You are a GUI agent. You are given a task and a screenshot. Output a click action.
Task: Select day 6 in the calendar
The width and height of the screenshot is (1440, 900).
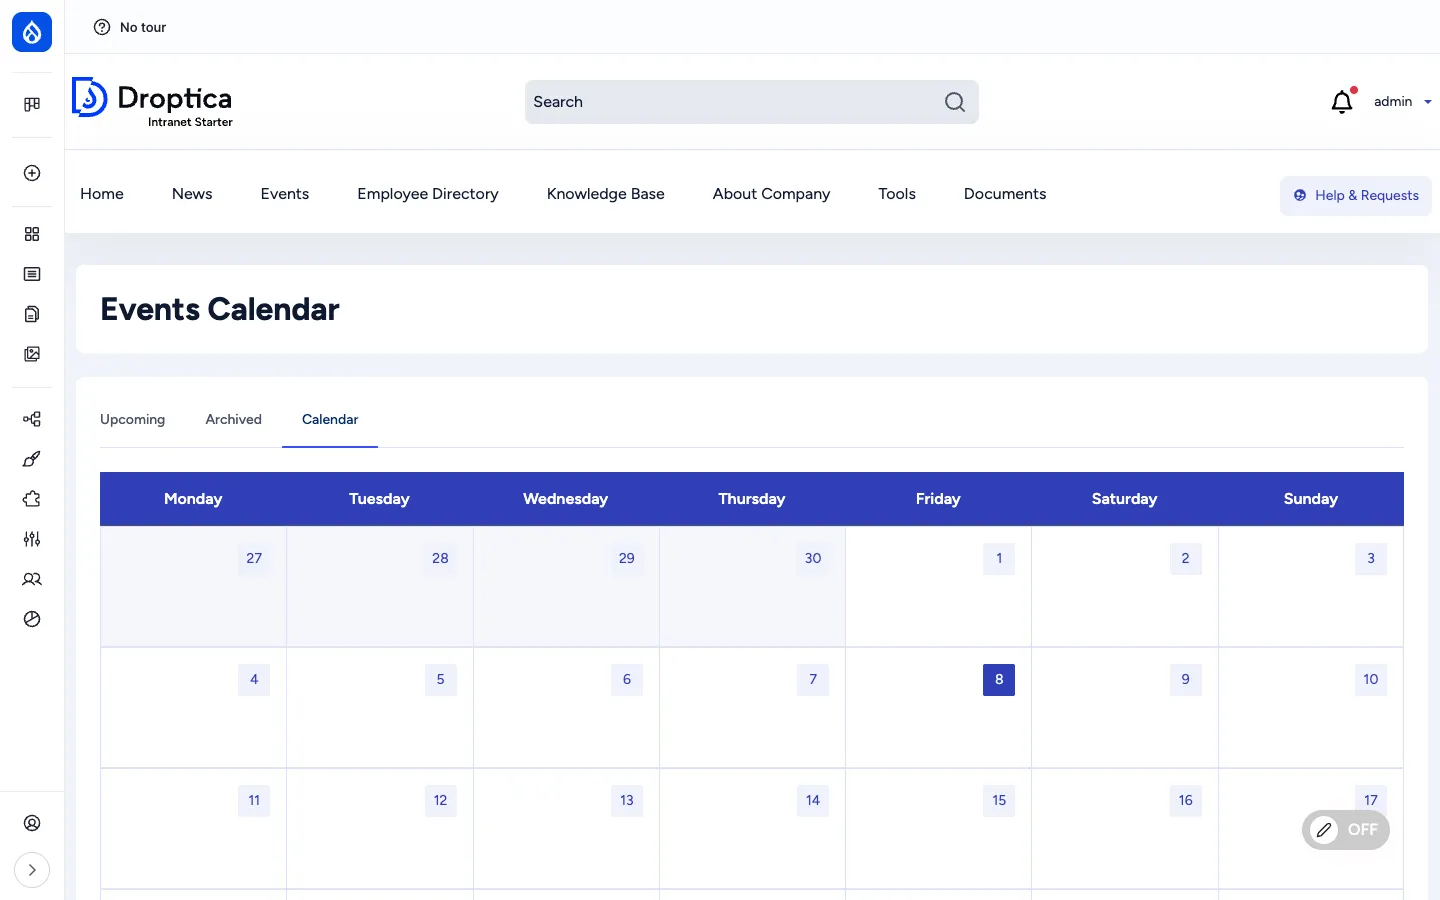pos(627,680)
